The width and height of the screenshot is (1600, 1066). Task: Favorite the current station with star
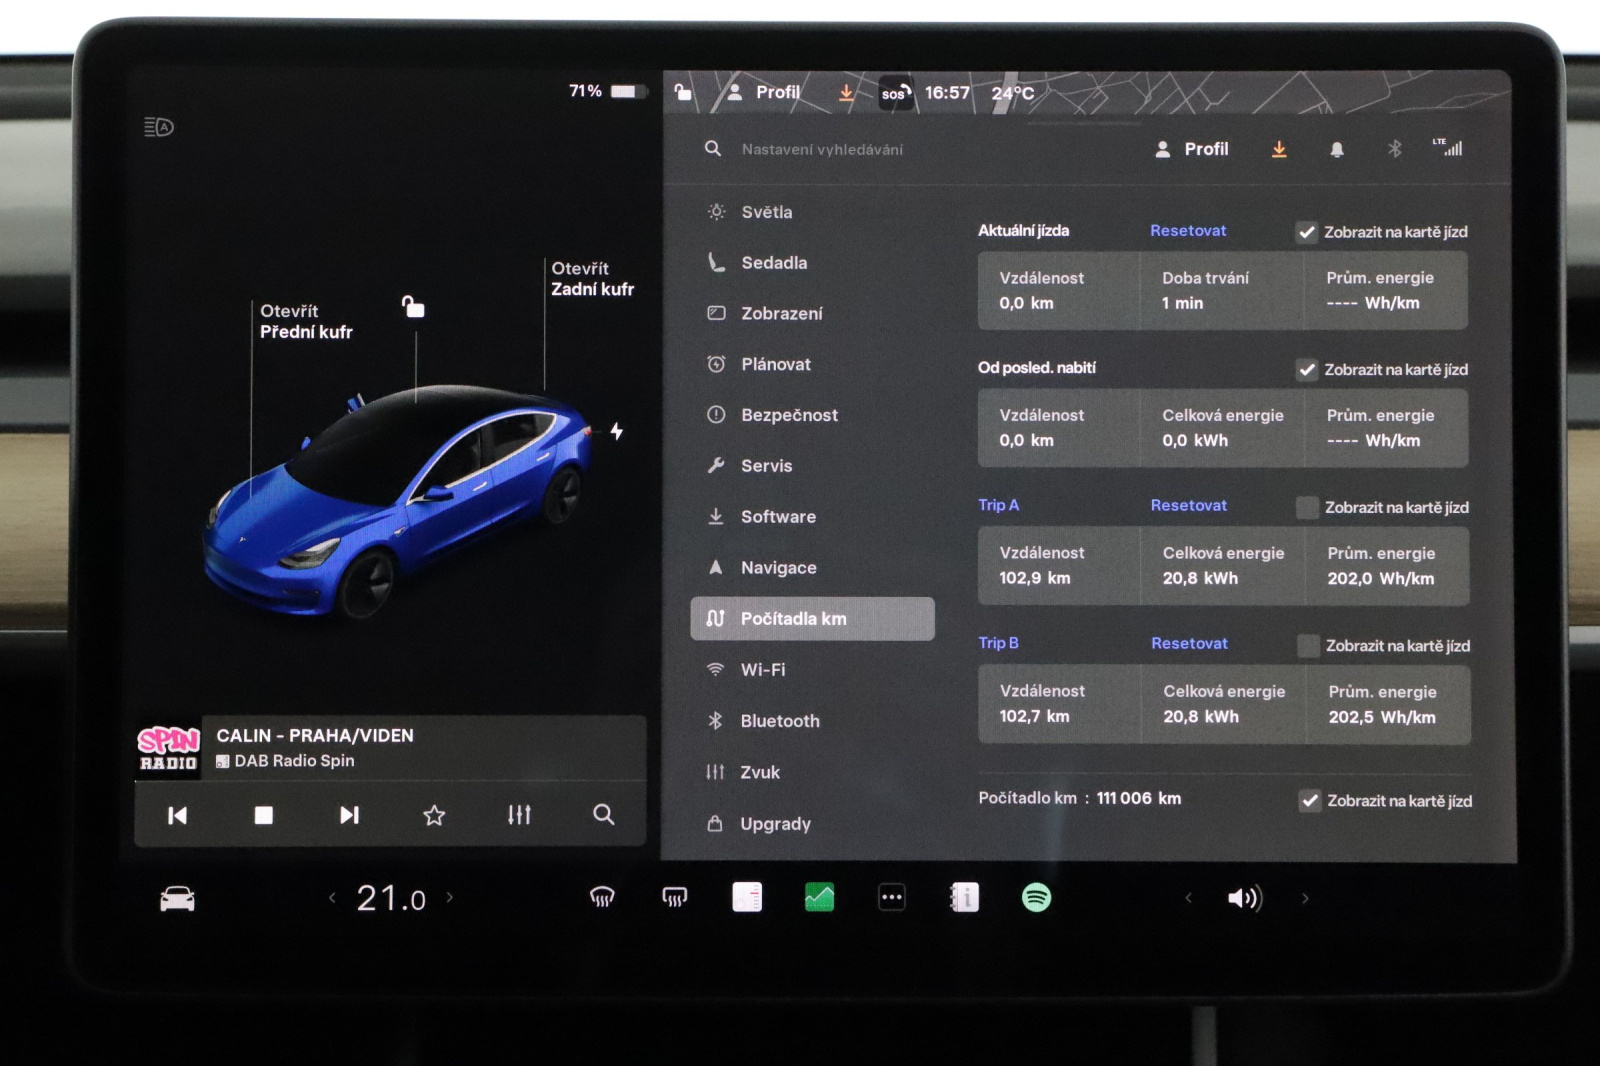point(434,815)
